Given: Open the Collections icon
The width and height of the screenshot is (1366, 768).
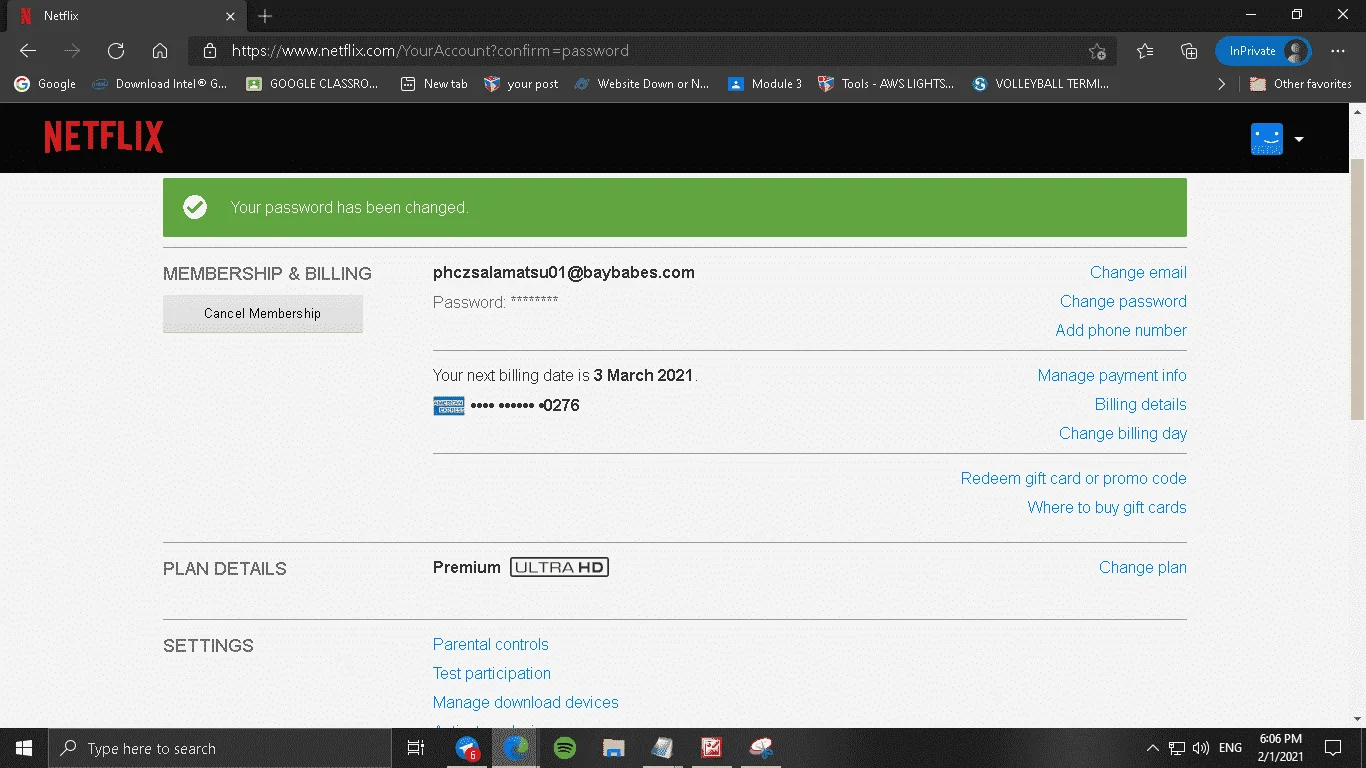Looking at the screenshot, I should [x=1189, y=51].
